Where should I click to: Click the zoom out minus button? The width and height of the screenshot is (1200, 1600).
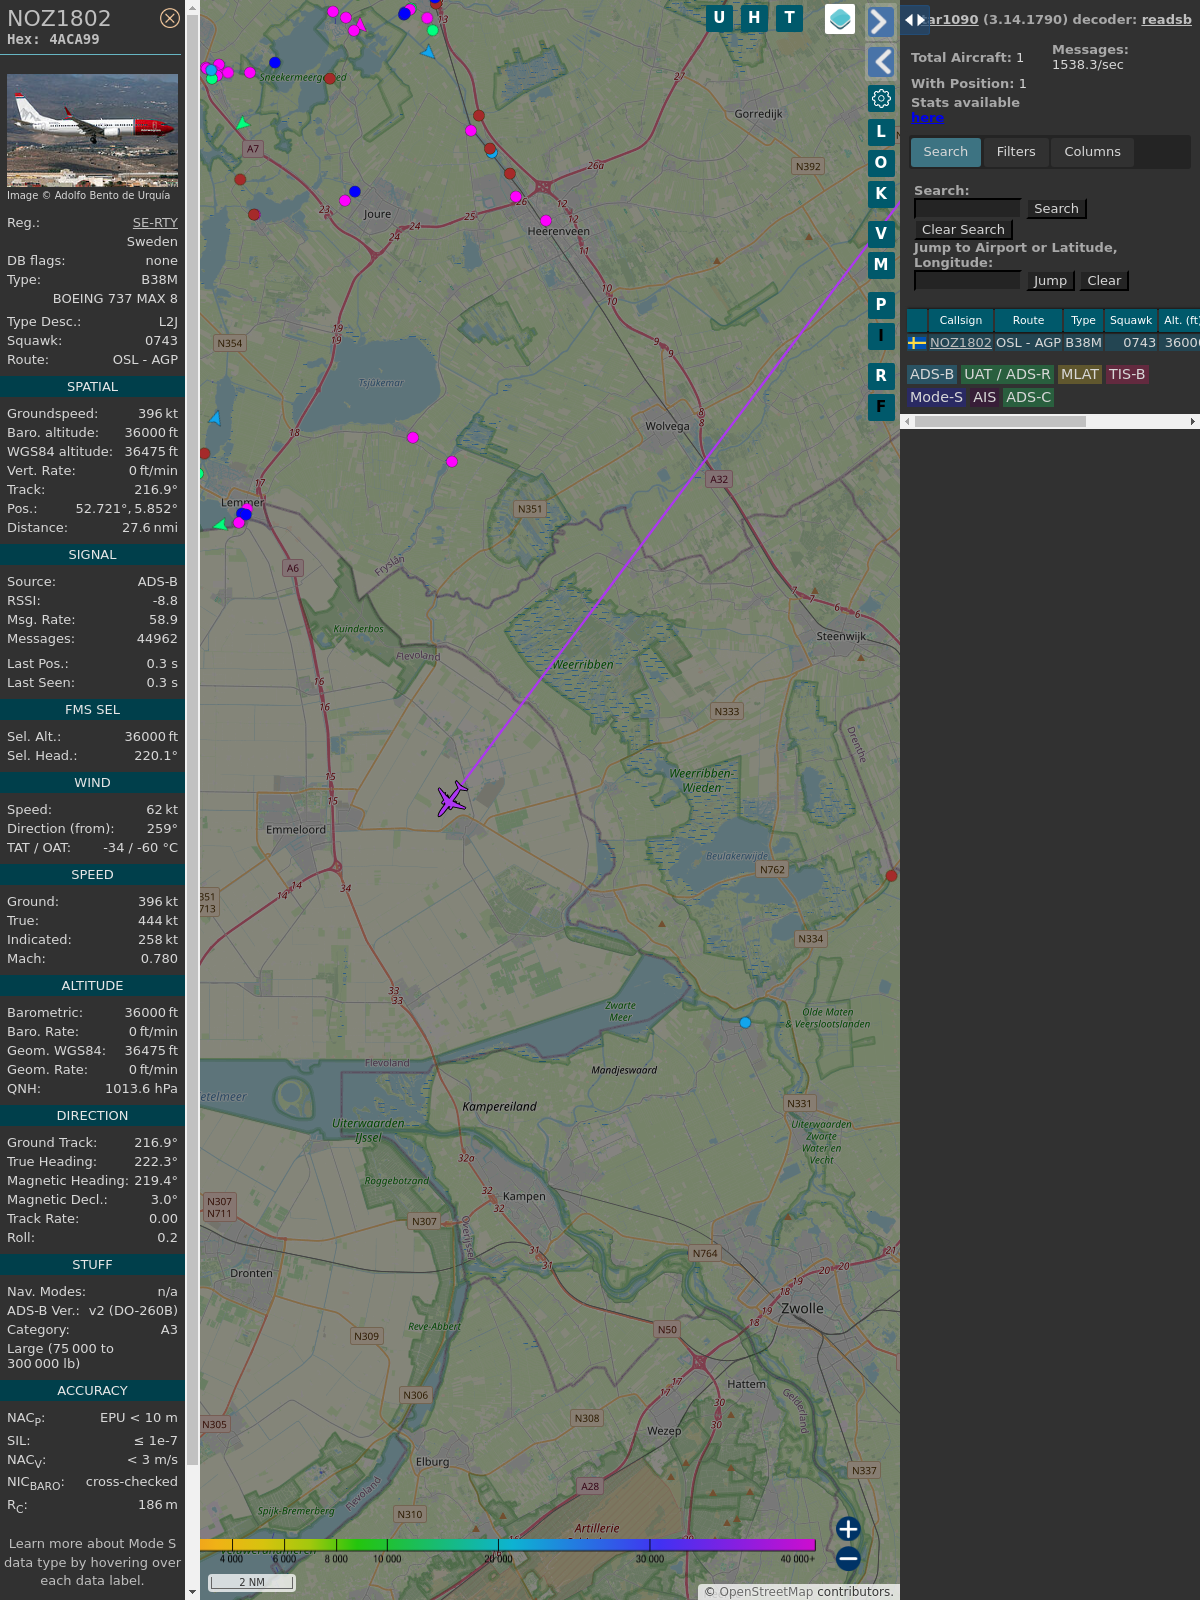(x=848, y=1558)
